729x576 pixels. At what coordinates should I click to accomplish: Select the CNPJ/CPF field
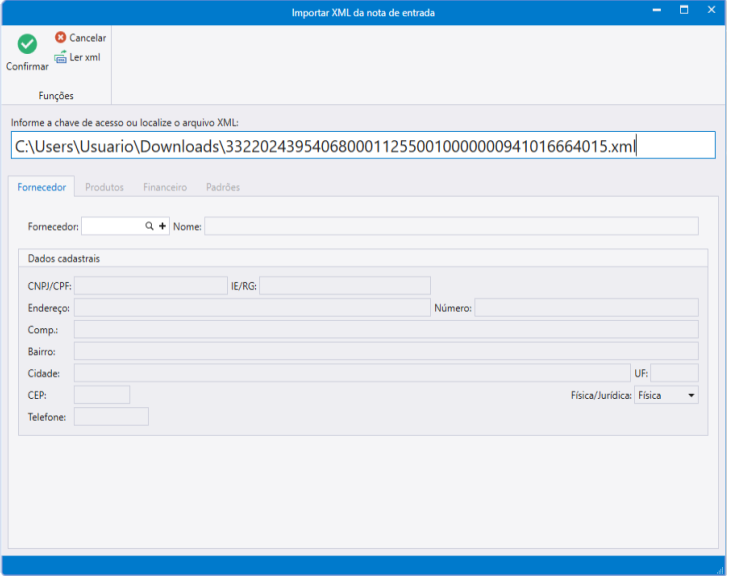151,286
